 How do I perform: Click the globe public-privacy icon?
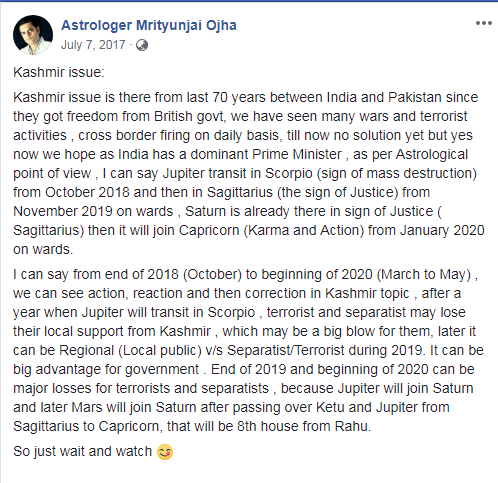coord(142,45)
